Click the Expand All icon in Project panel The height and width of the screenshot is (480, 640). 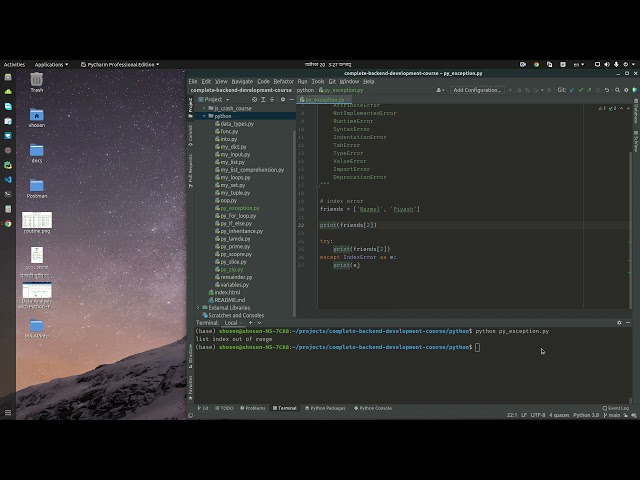pos(263,100)
